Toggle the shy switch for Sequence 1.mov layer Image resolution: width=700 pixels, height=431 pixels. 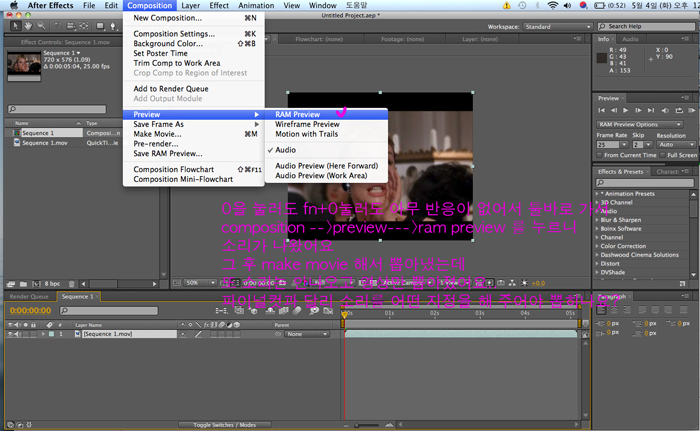183,334
